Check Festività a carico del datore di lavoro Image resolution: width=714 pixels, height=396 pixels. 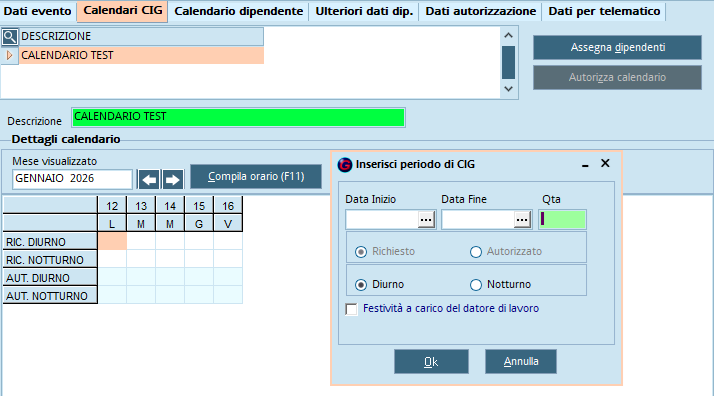tap(352, 310)
